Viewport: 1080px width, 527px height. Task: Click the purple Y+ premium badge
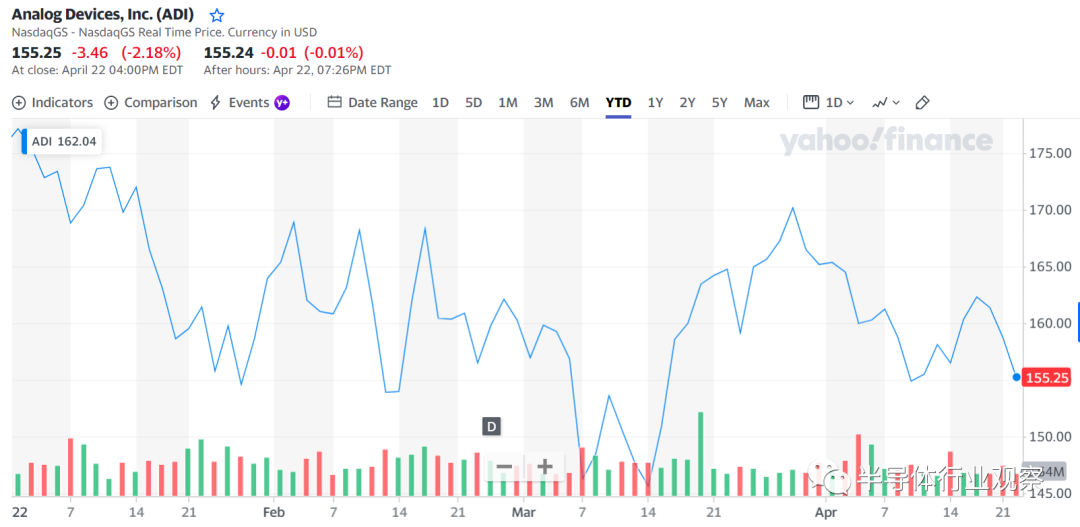click(x=282, y=103)
